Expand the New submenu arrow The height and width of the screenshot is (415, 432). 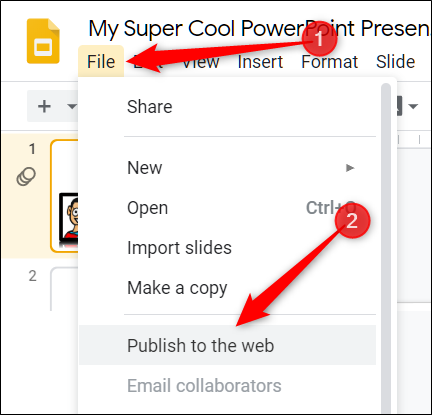[x=350, y=168]
